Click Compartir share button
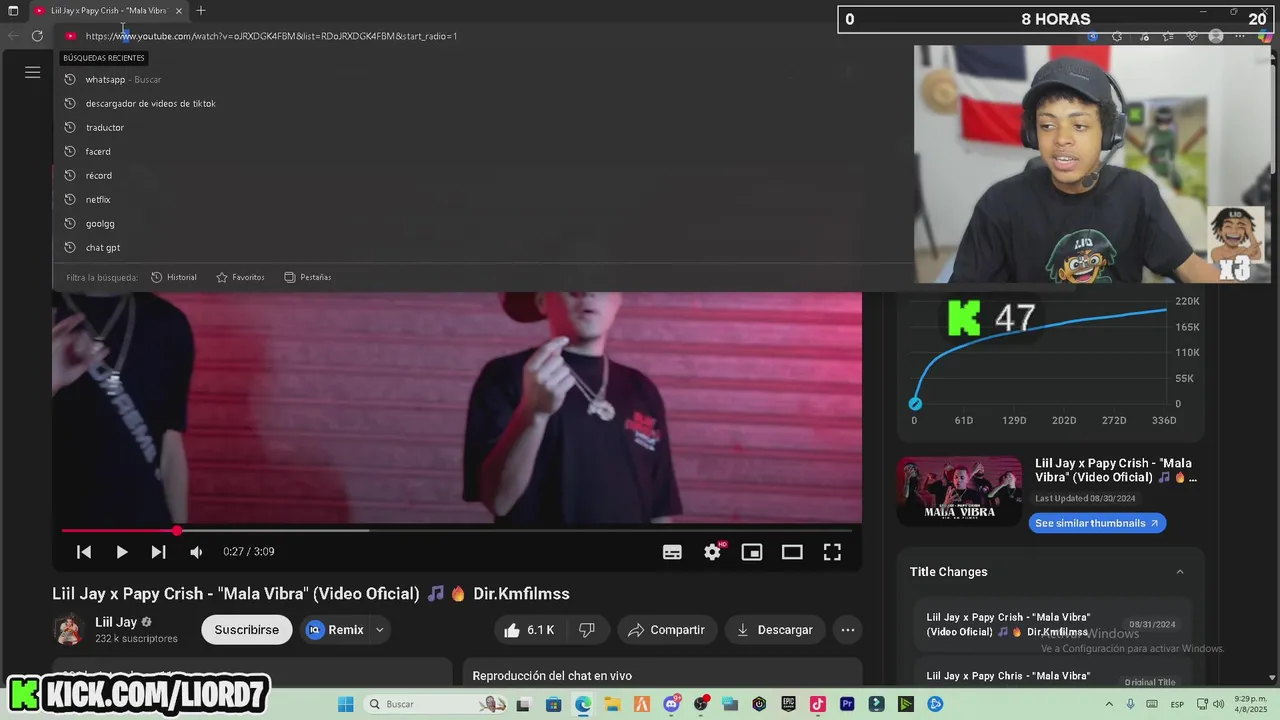1280x720 pixels. pyautogui.click(x=667, y=630)
